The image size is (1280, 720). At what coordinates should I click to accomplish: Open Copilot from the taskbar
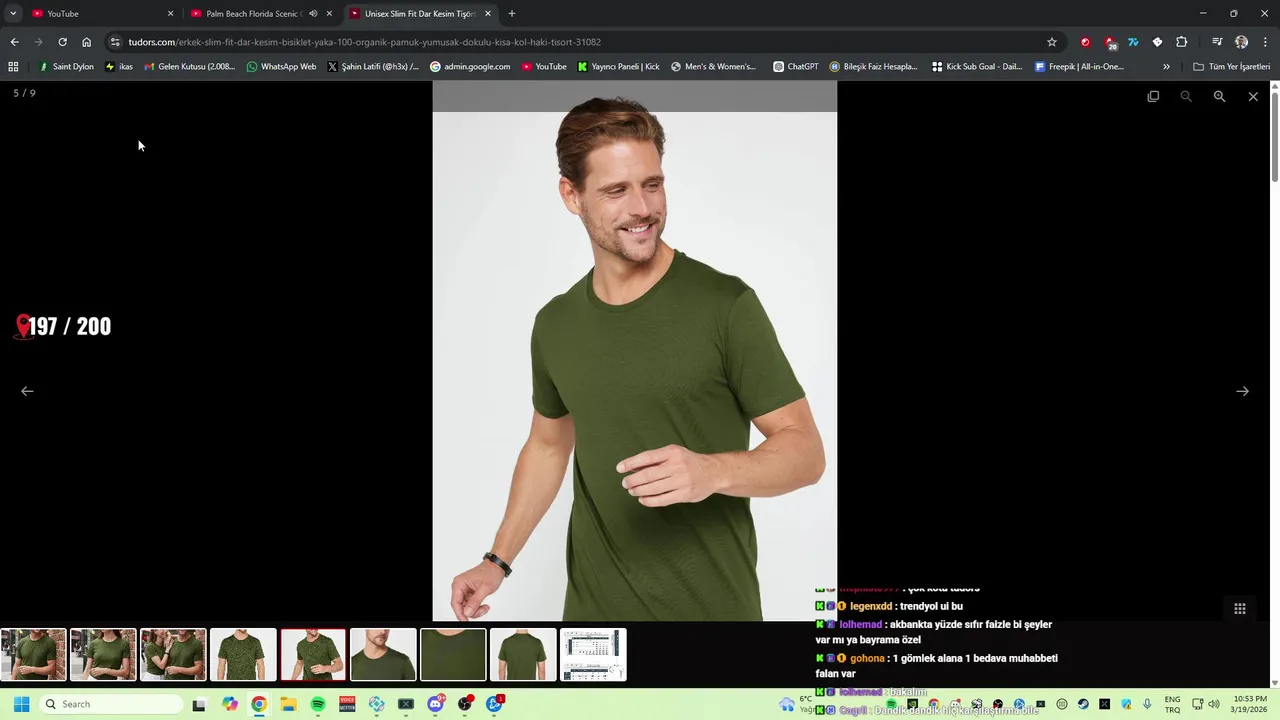(x=230, y=704)
